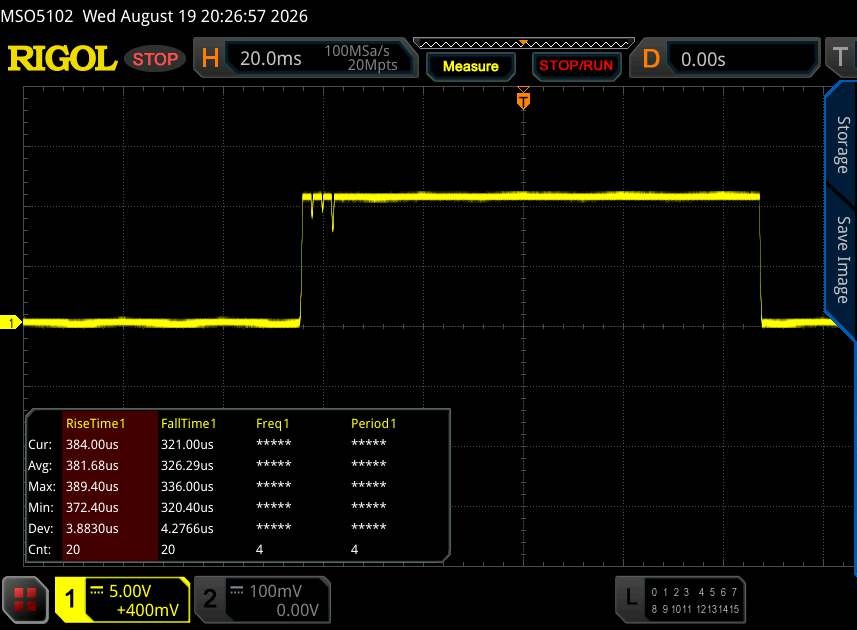Click the Dev: row label

pos(40,528)
